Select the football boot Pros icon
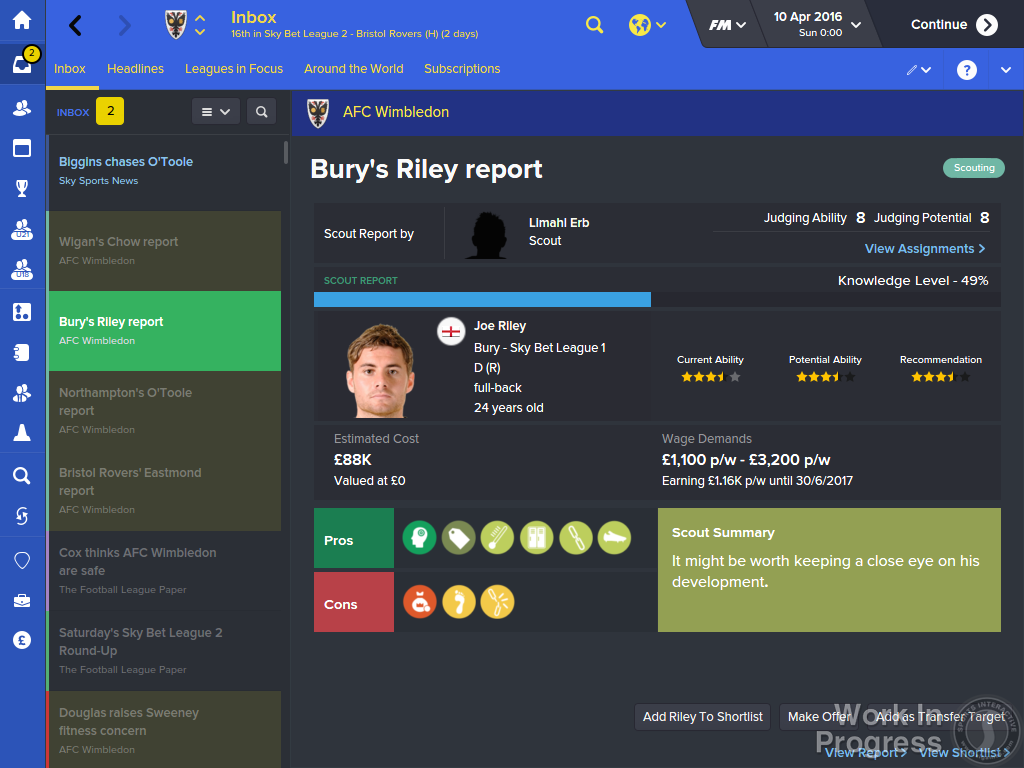Image resolution: width=1024 pixels, height=768 pixels. coord(614,537)
